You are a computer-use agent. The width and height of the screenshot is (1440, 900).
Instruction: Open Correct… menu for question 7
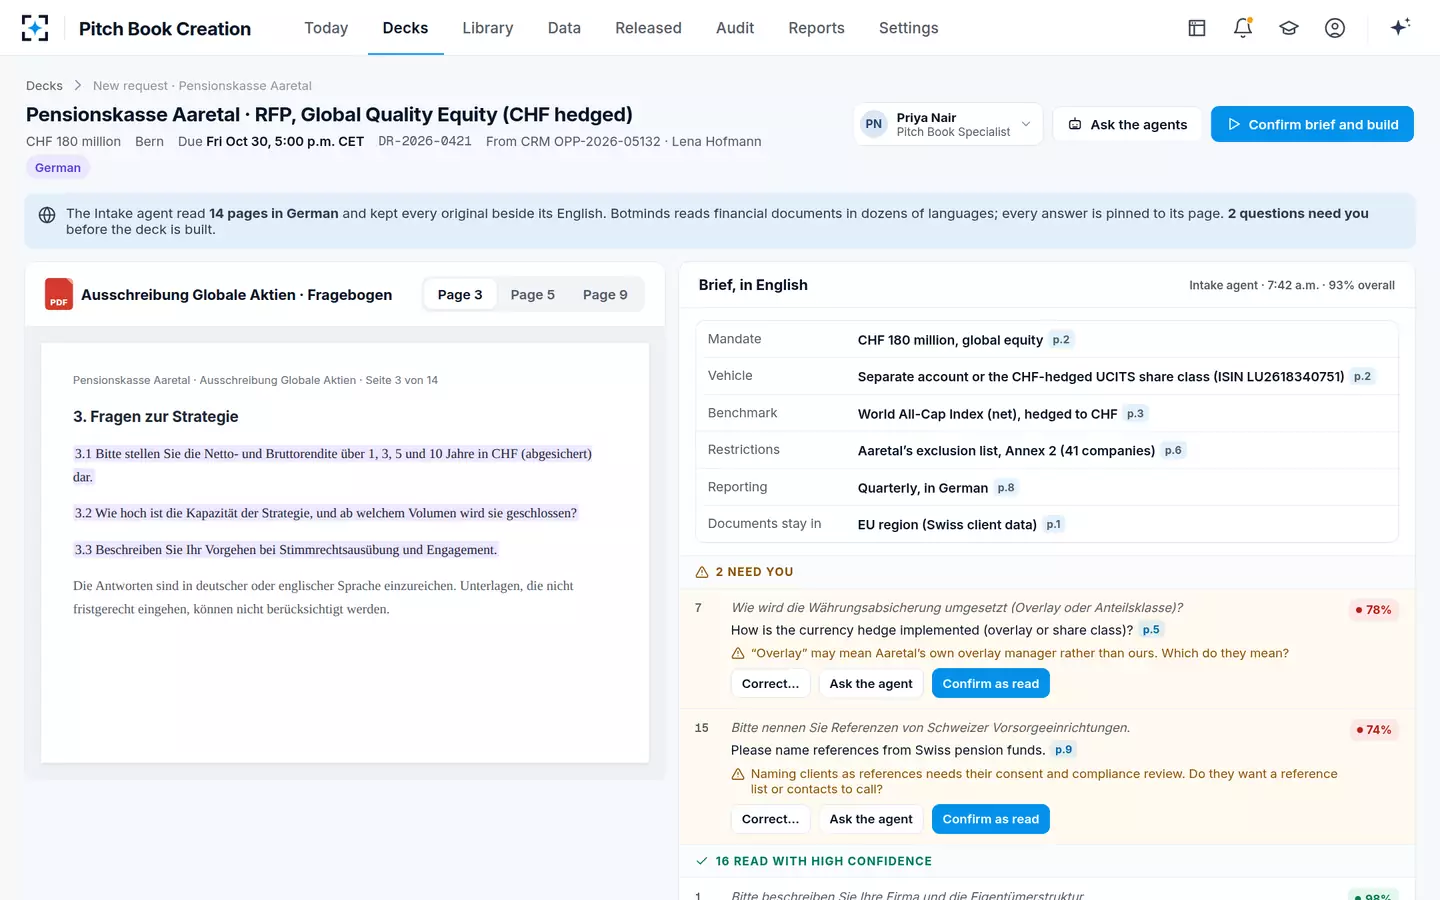click(770, 684)
